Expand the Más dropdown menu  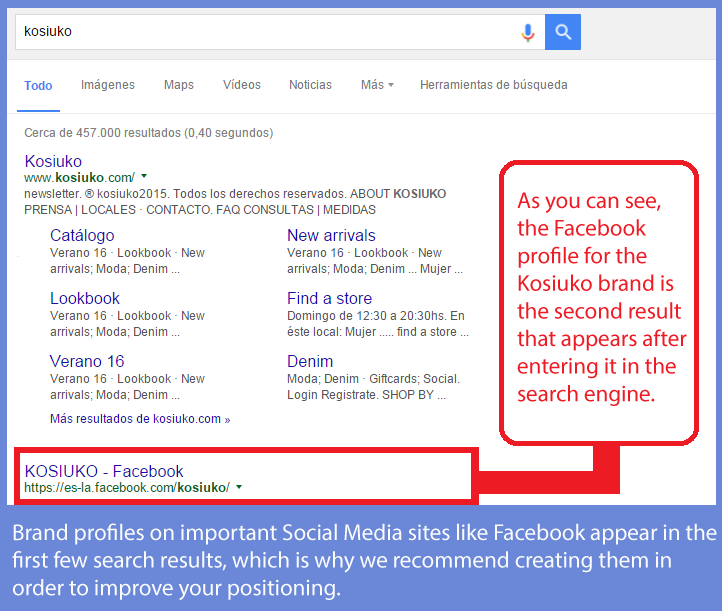(377, 85)
